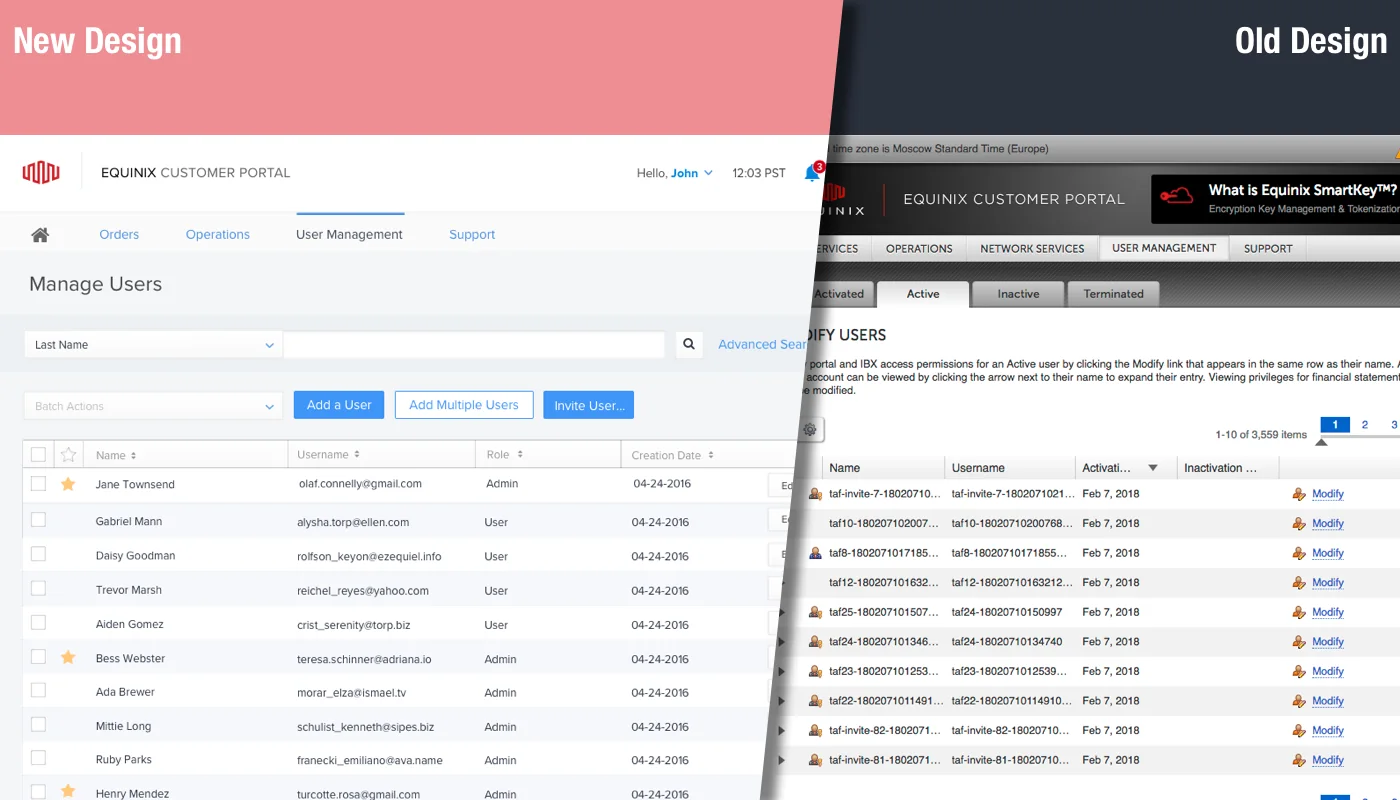Image resolution: width=1400 pixels, height=800 pixels.
Task: Expand the taf23 row with its arrow
Action: point(782,671)
